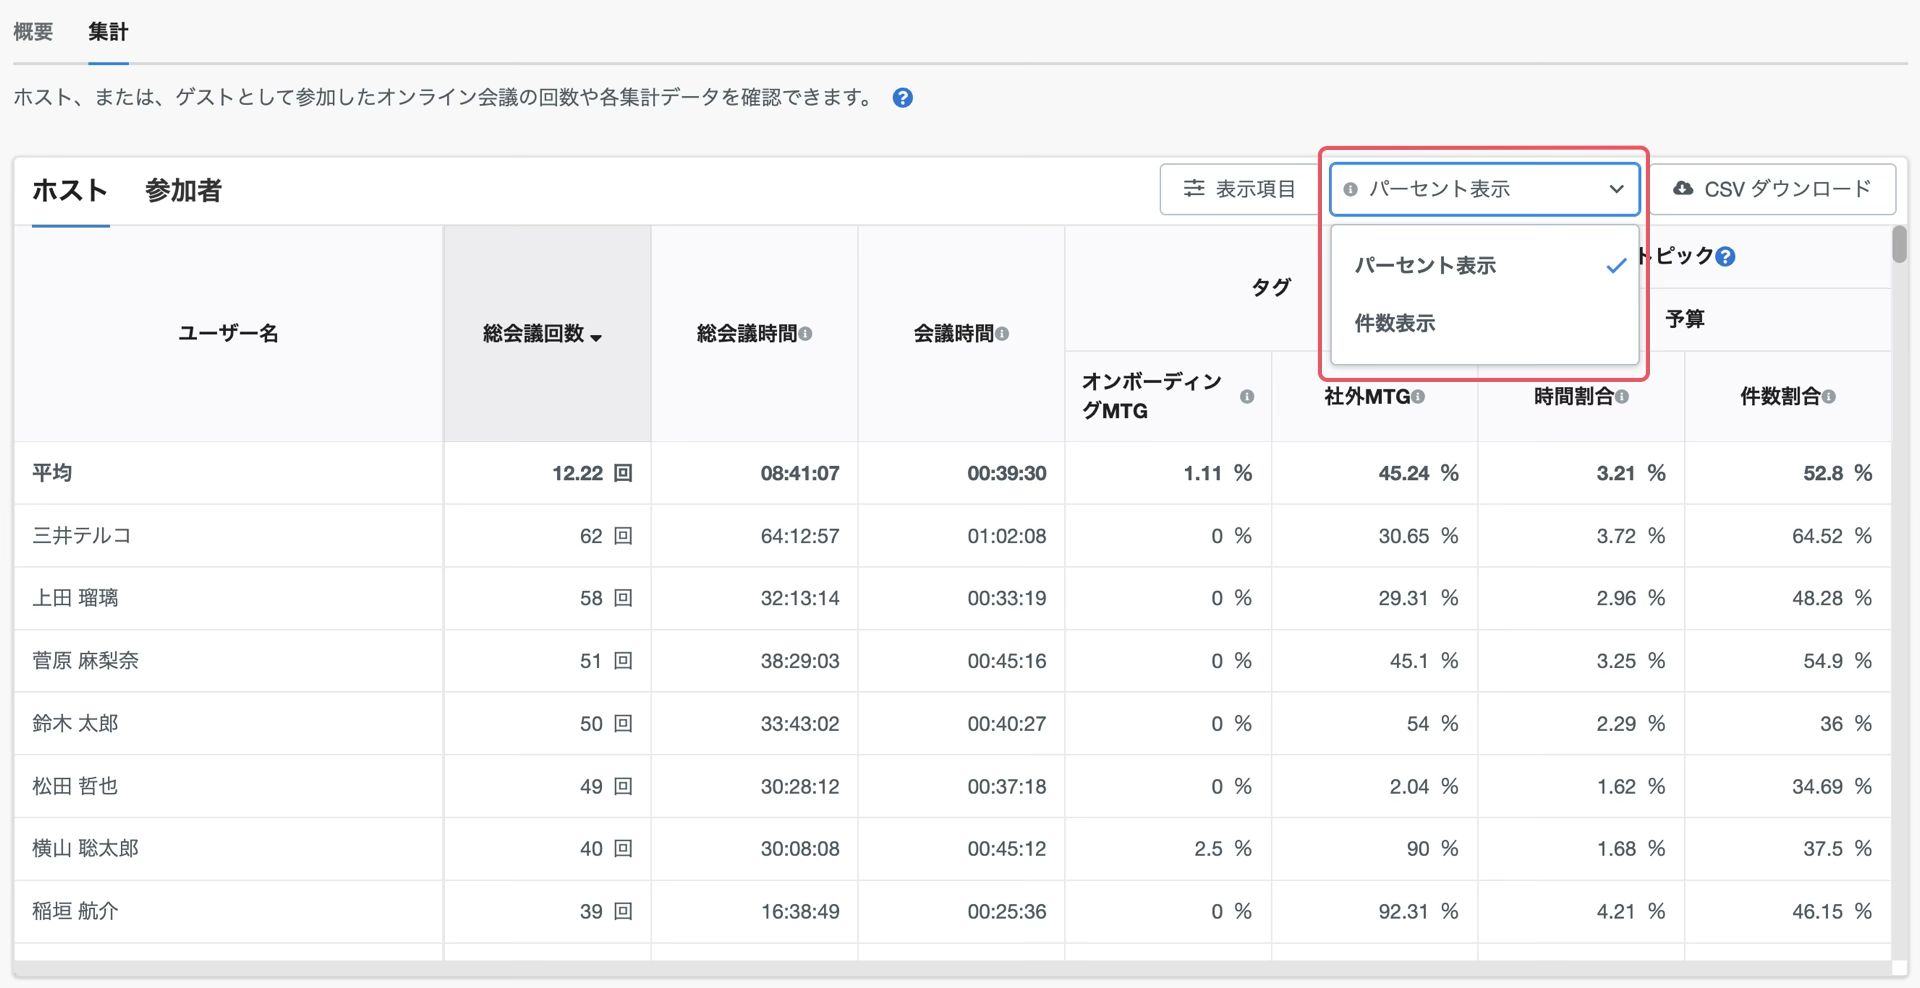
Task: Select user 松田 哲也 in the table
Action: click(x=75, y=786)
